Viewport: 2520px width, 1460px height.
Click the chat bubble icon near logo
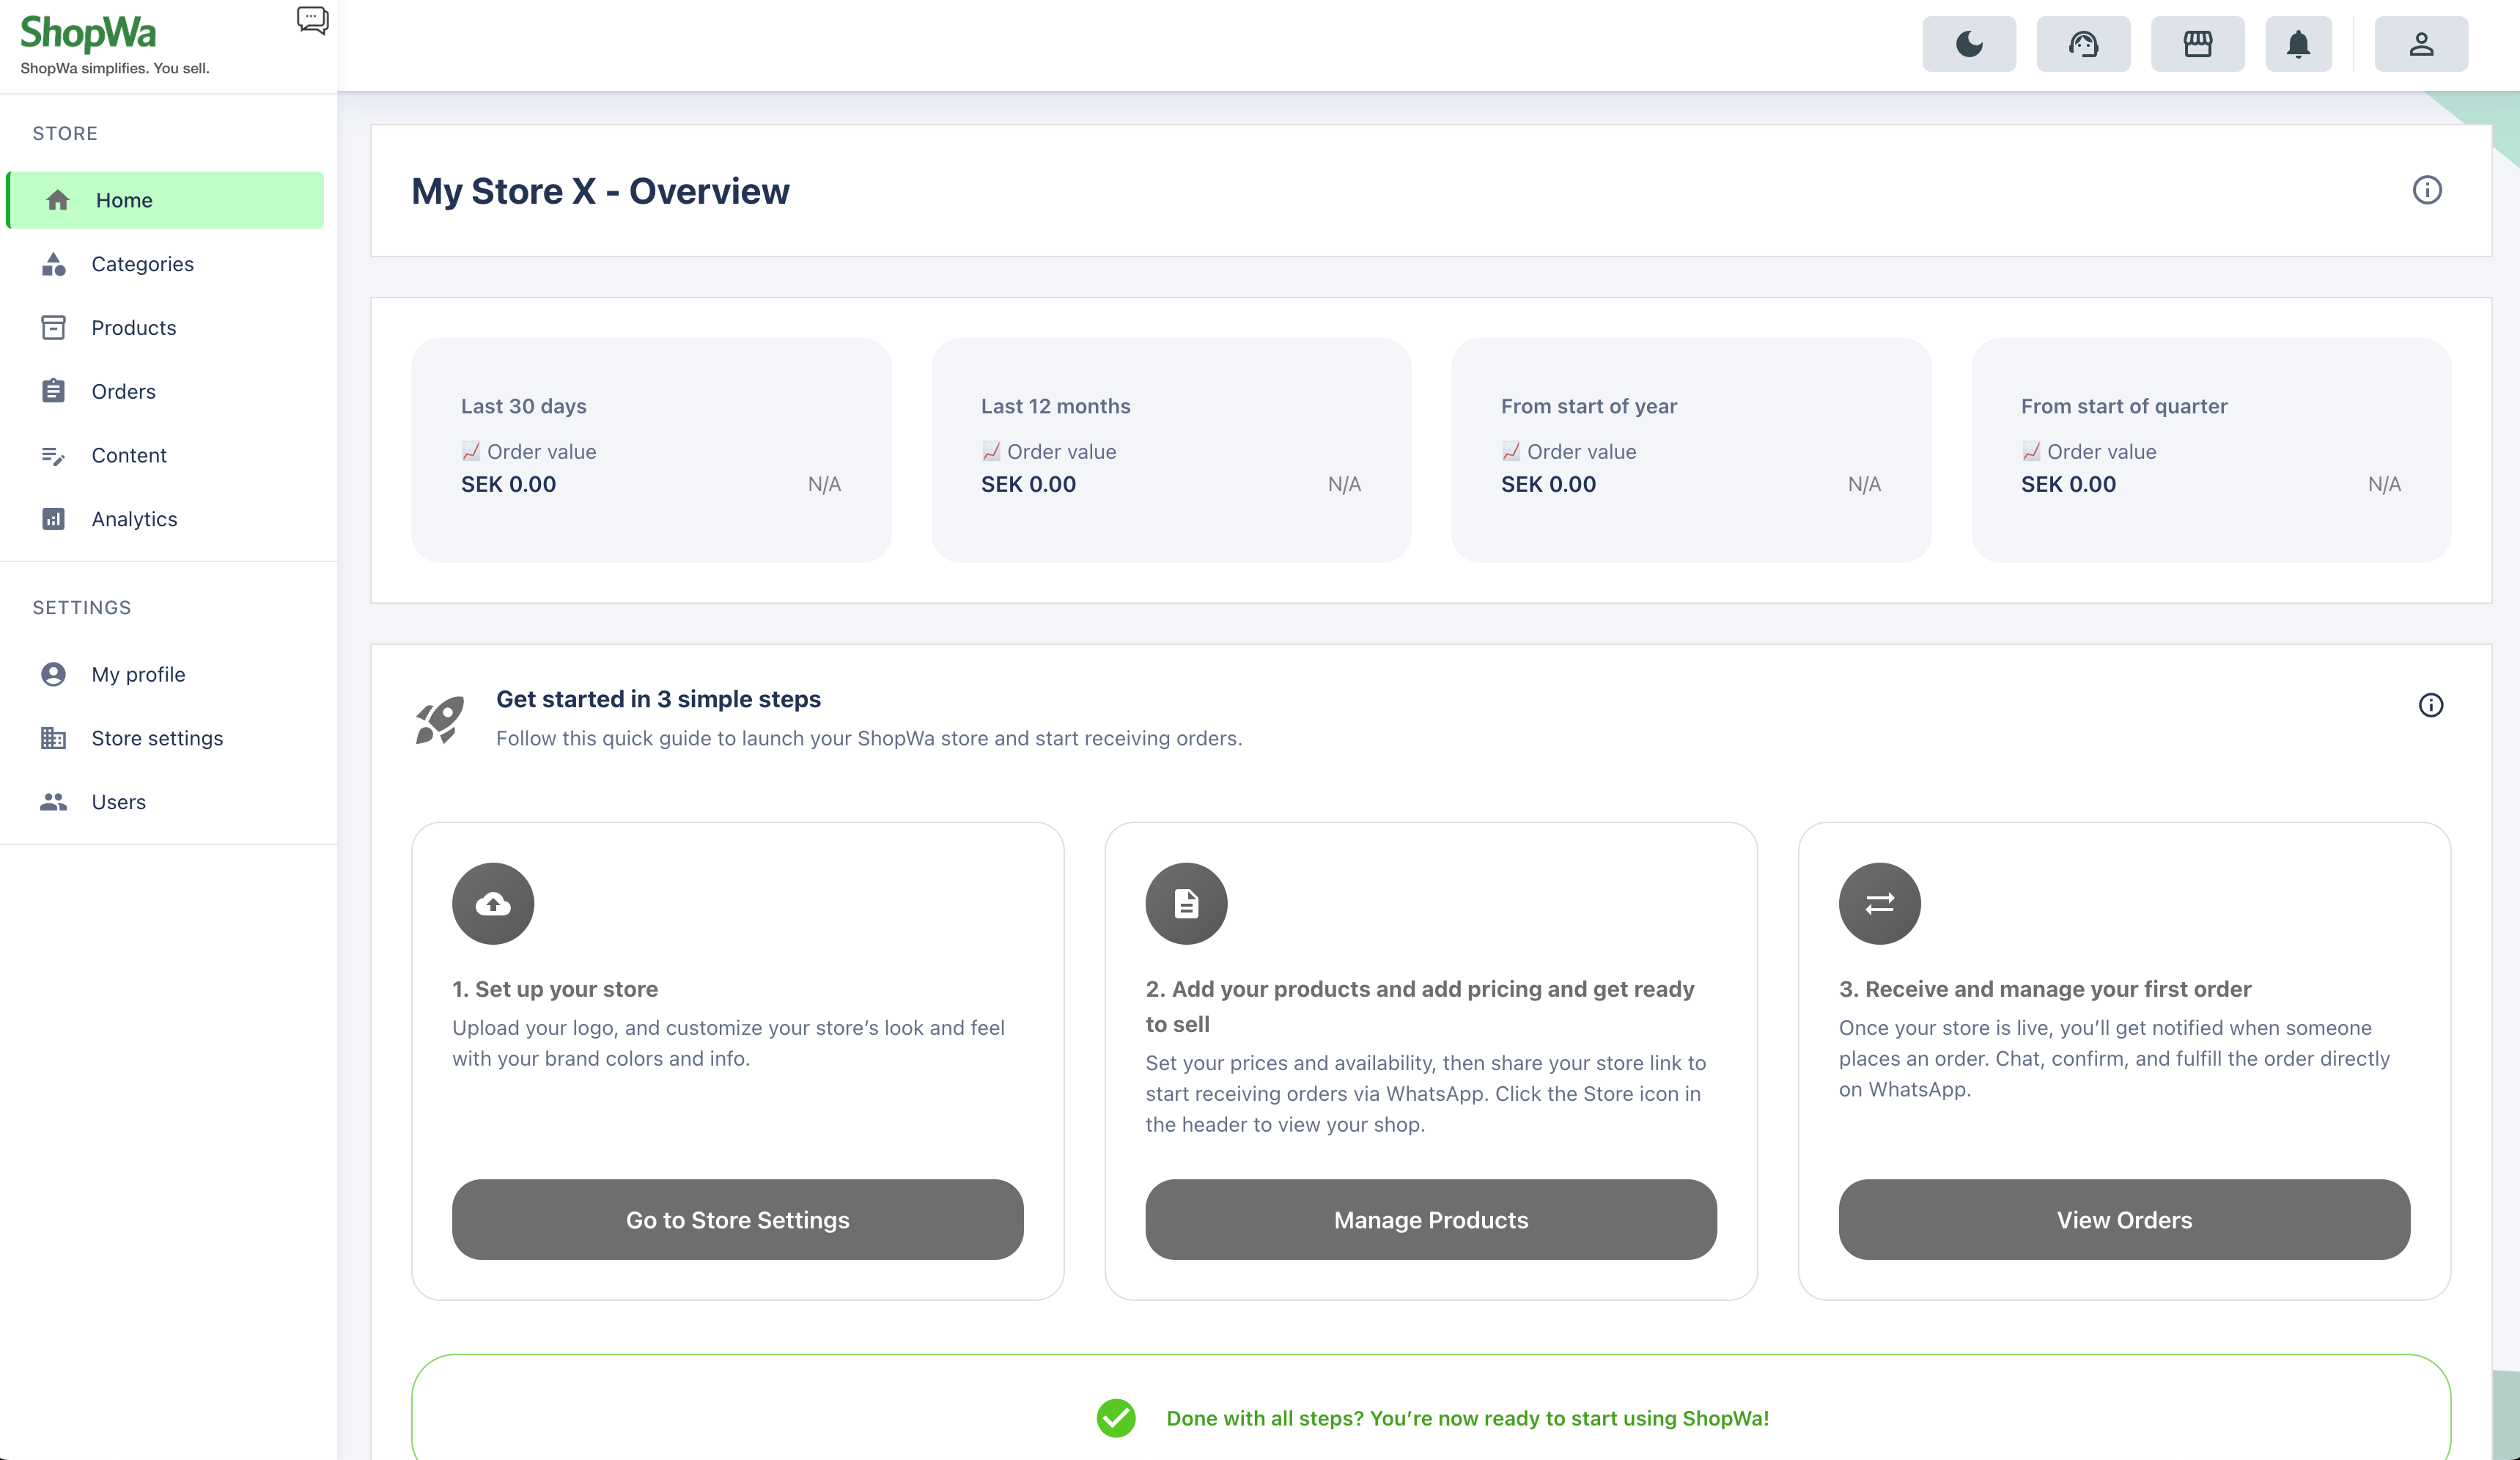point(312,20)
